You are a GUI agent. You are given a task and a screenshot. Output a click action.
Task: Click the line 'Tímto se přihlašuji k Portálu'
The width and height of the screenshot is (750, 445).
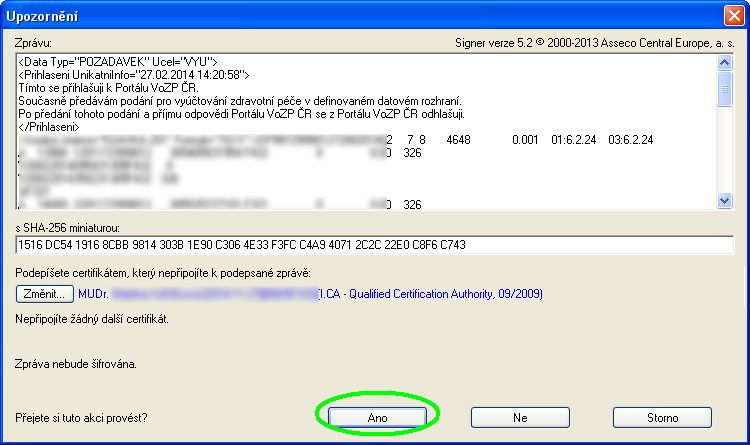click(x=101, y=88)
